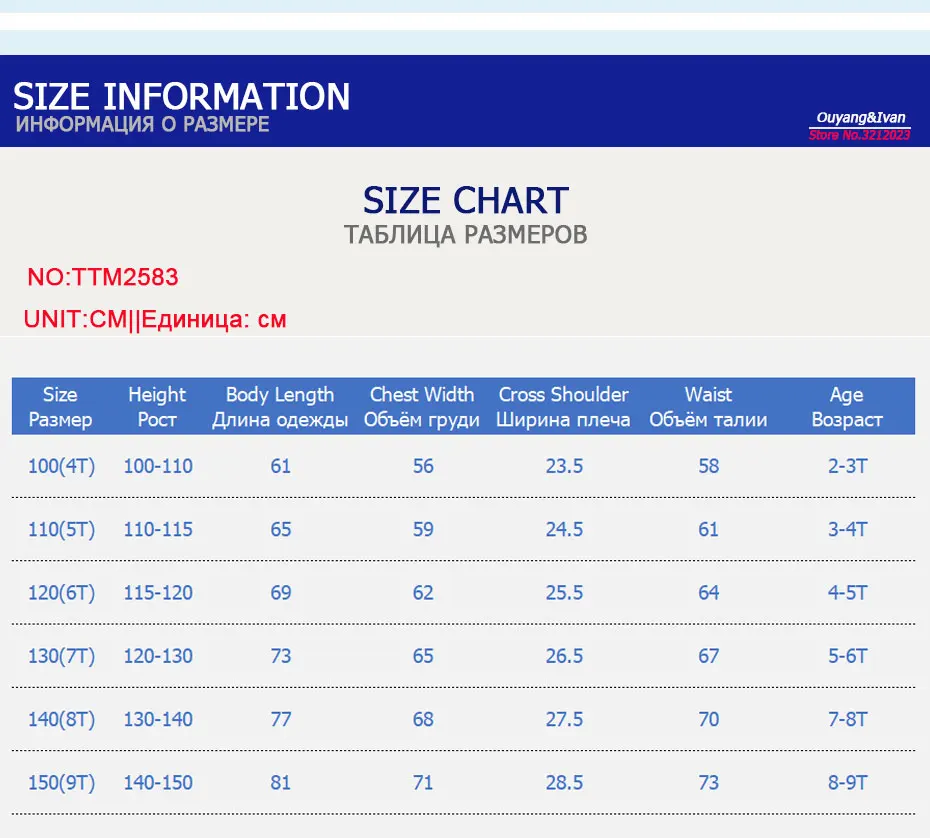Screen dimensions: 930x838
Task: Select the Body Length column header
Action: (280, 407)
